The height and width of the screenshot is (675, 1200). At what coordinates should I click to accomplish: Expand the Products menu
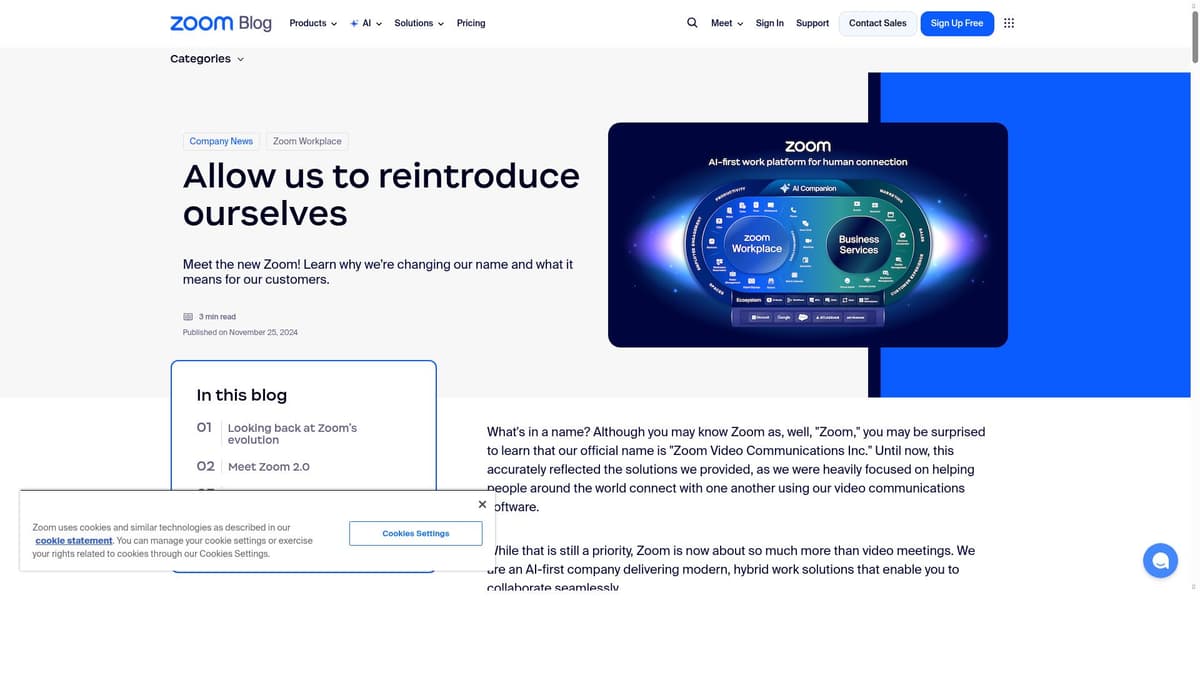(x=313, y=23)
